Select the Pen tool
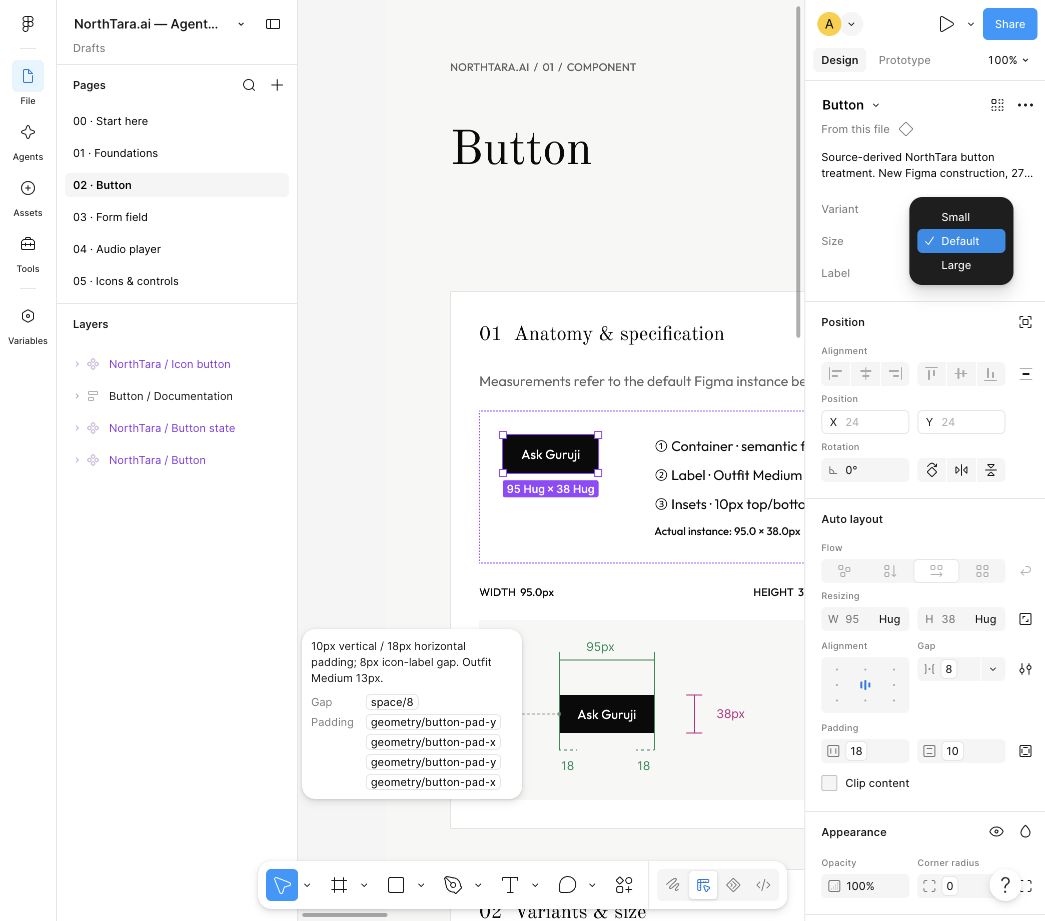1045x921 pixels. click(453, 885)
